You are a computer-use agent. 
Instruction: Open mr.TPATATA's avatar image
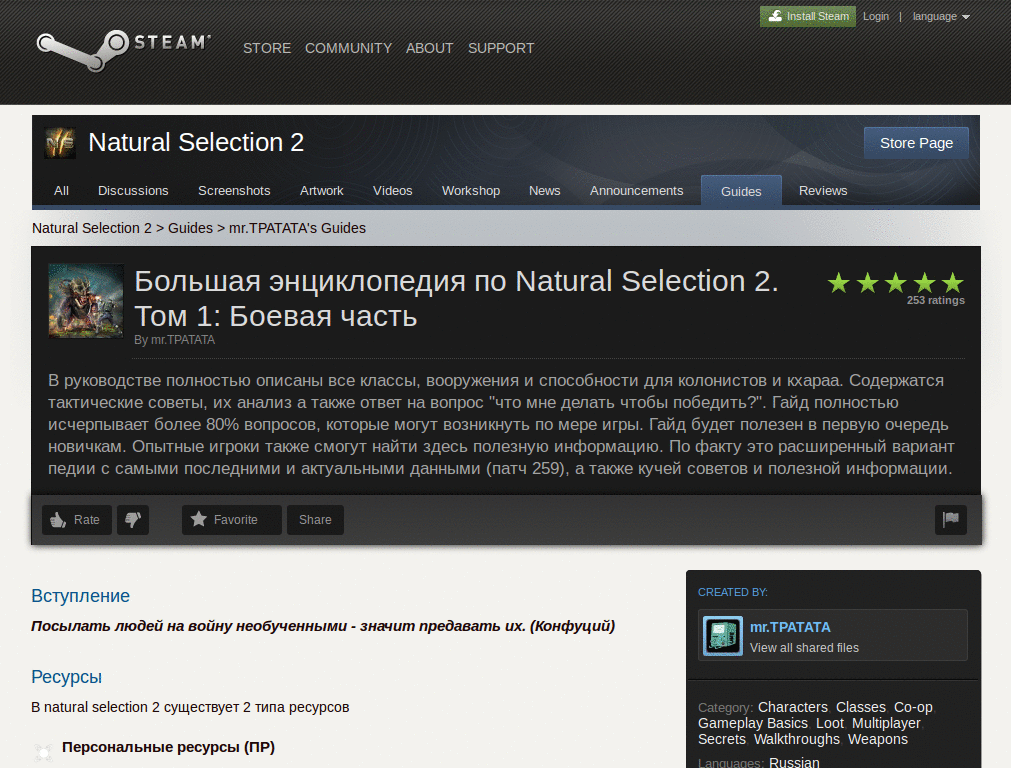point(723,635)
